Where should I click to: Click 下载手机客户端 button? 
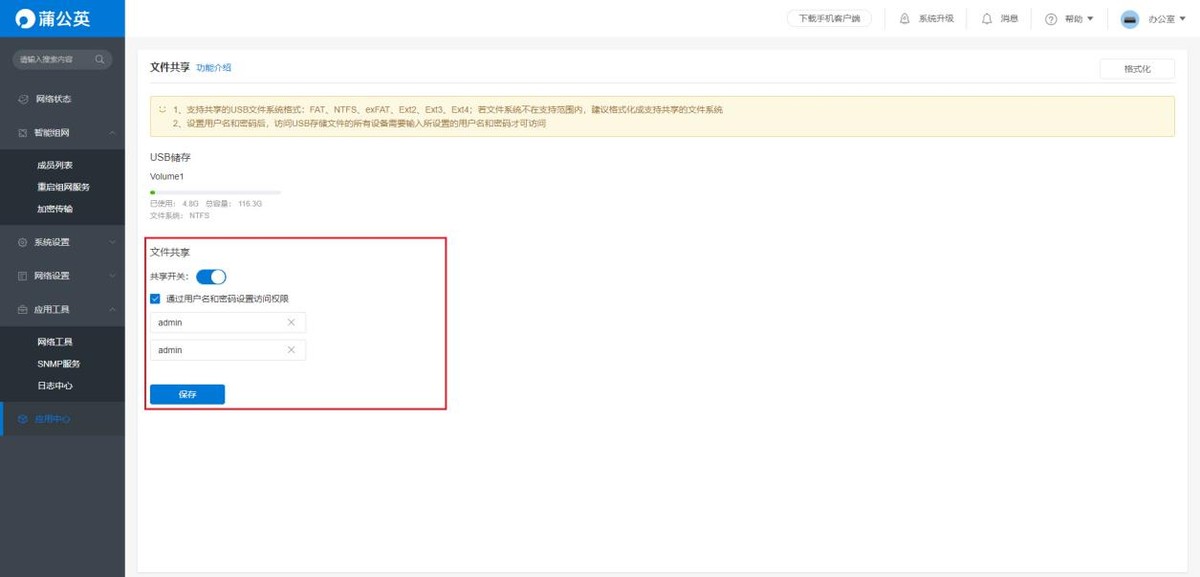829,19
